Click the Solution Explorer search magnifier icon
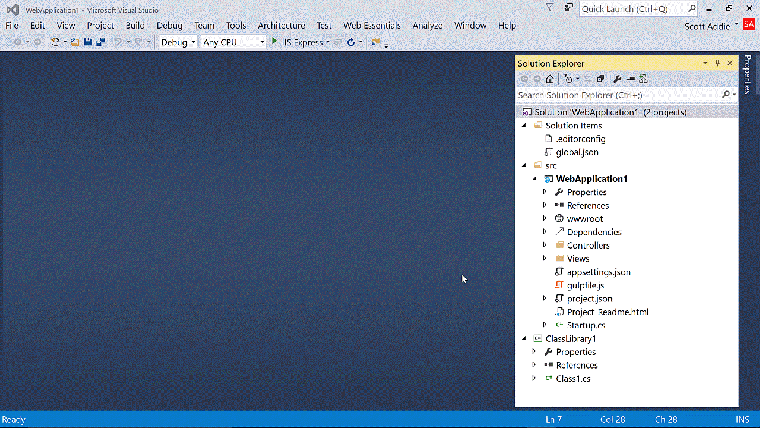Screen dimensions: 760x428 pyautogui.click(x=726, y=95)
